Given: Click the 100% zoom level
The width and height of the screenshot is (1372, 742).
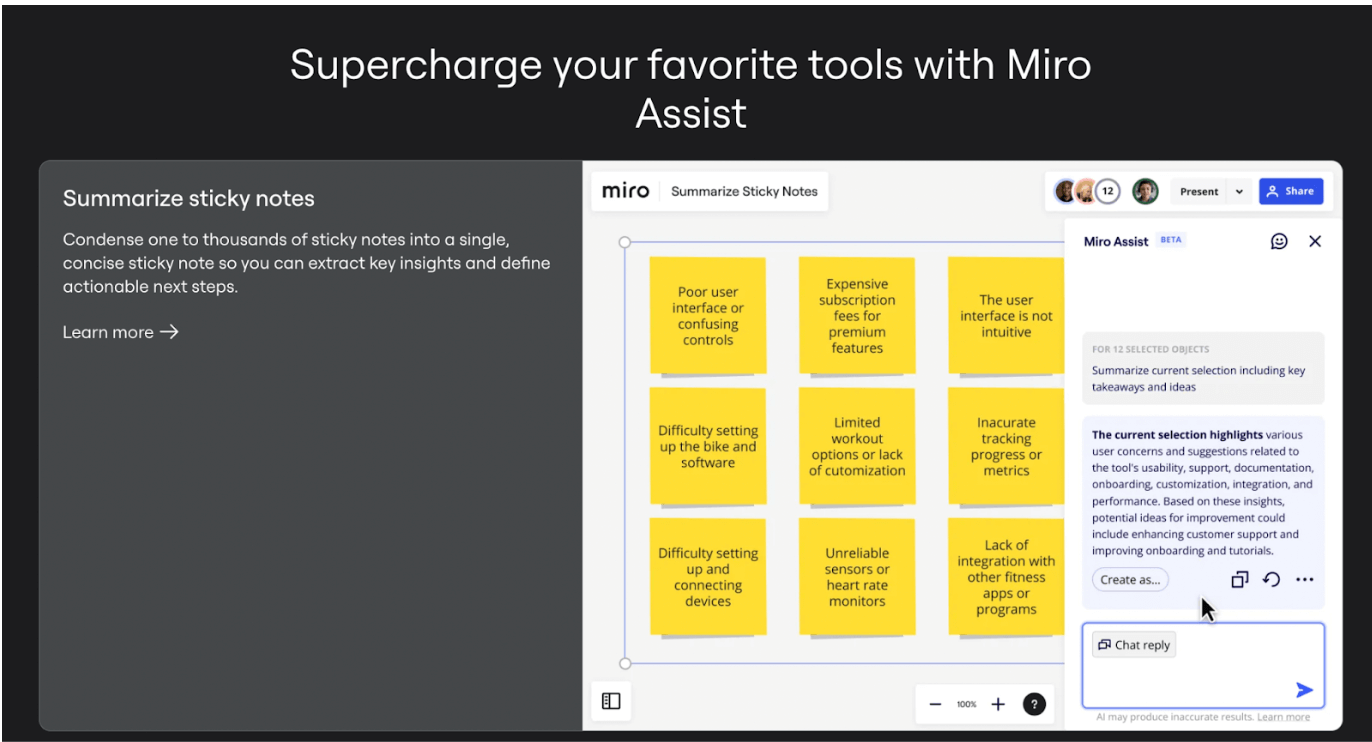Looking at the screenshot, I should coord(966,704).
